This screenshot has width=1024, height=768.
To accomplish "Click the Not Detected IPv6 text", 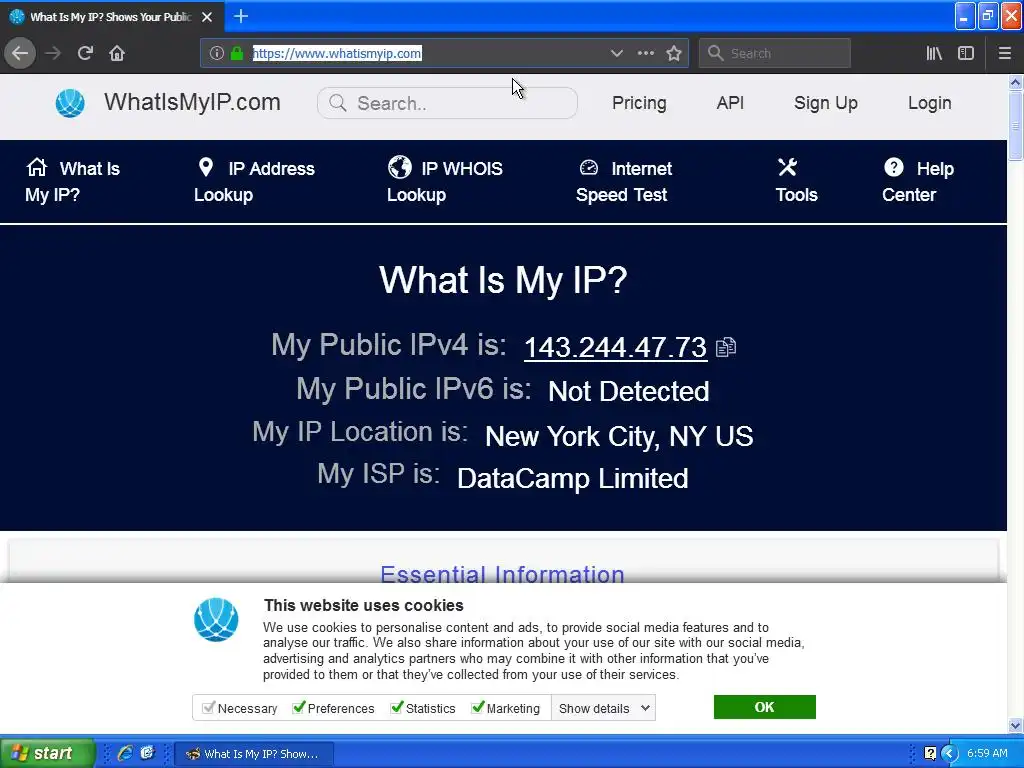I will [x=628, y=392].
